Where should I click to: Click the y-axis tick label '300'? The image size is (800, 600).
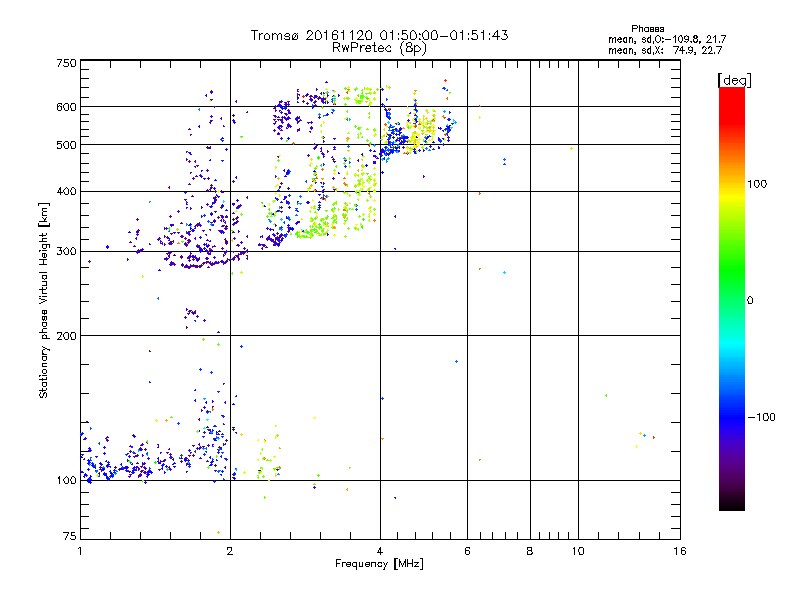point(66,252)
